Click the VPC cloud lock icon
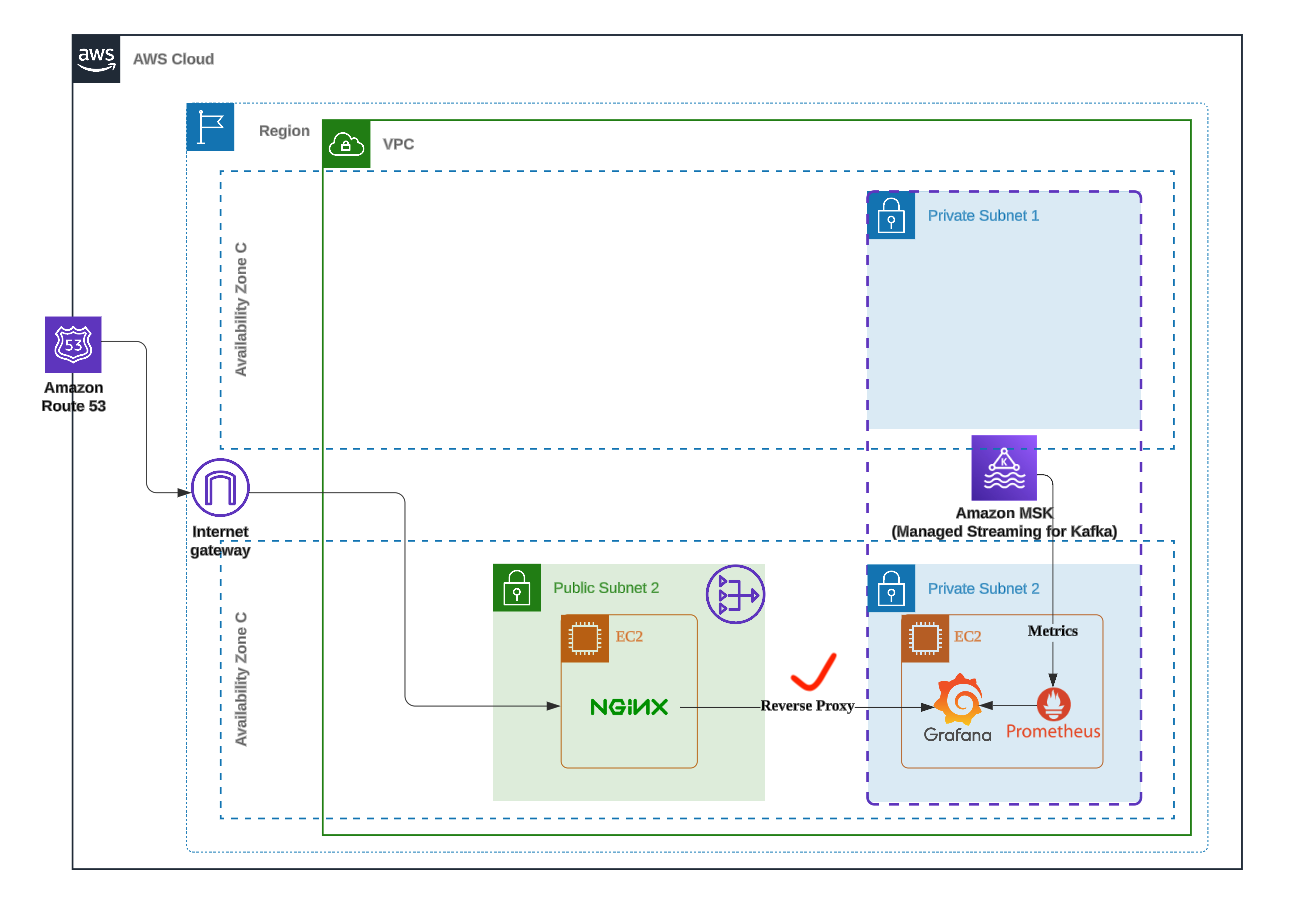Viewport: 1298px width, 923px height. click(x=346, y=143)
